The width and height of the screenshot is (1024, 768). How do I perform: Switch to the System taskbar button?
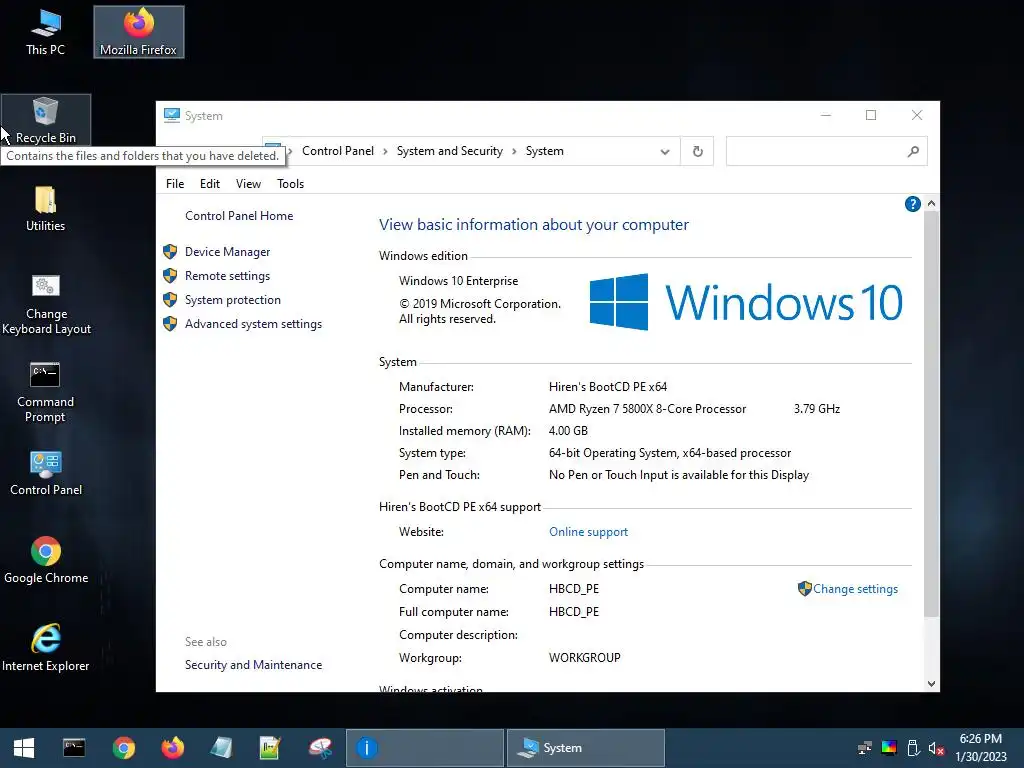tap(586, 748)
